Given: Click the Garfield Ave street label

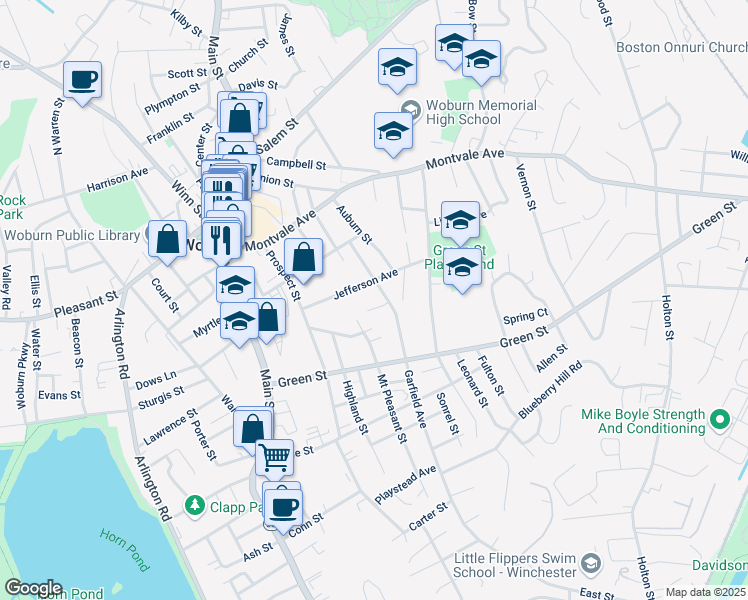Looking at the screenshot, I should [415, 399].
